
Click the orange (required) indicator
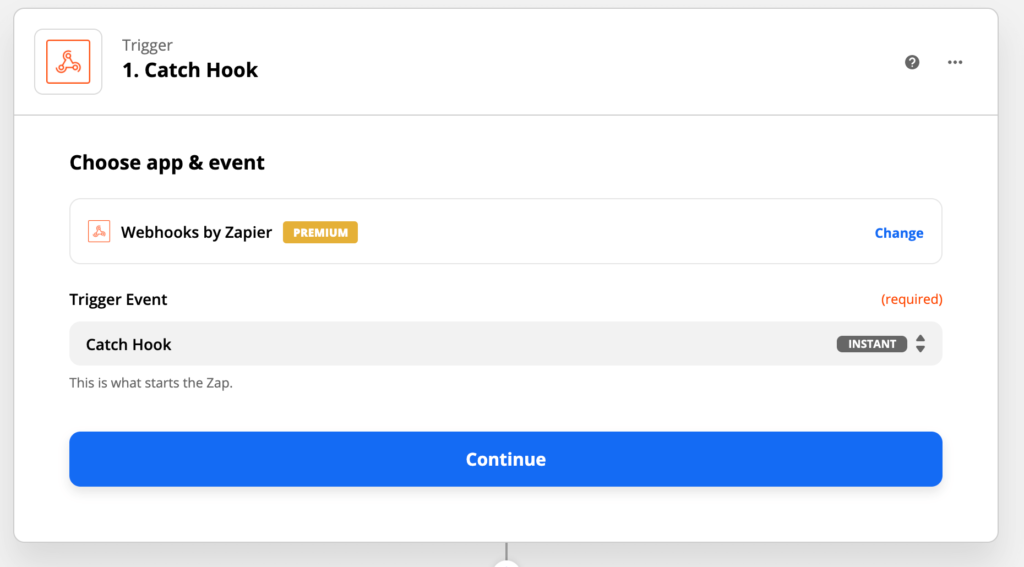[x=911, y=299]
